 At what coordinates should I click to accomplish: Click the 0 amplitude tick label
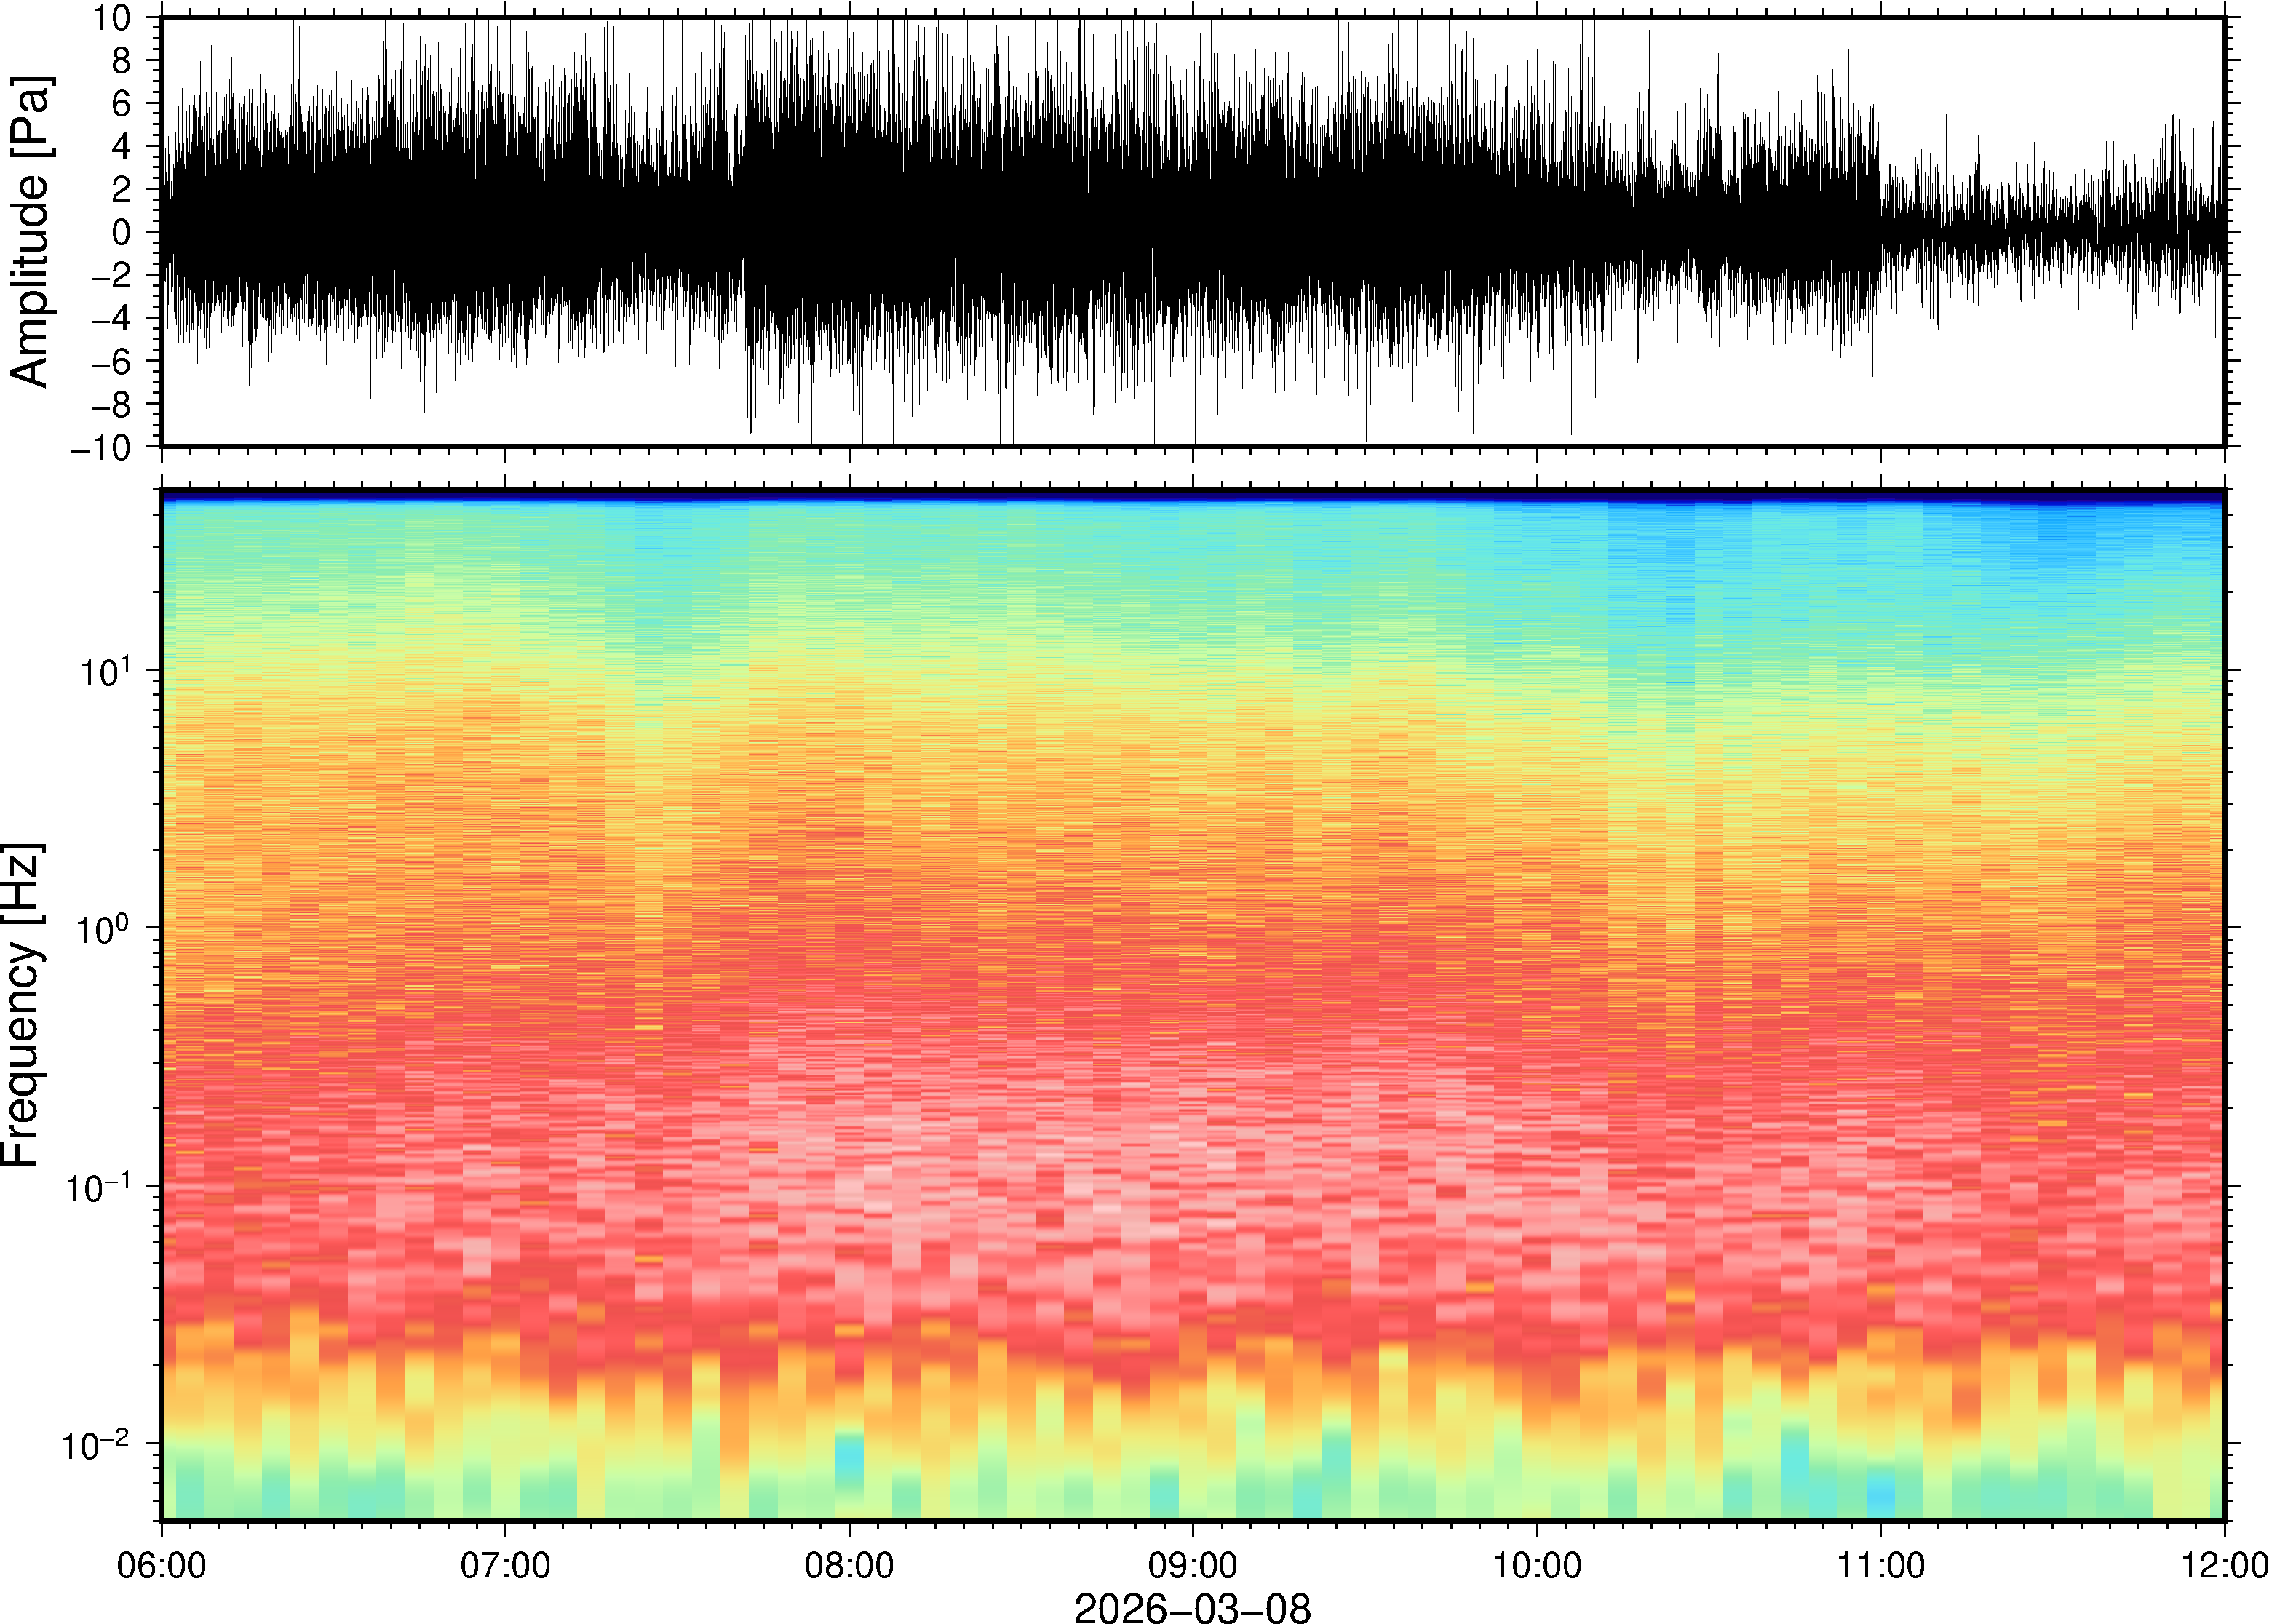(x=122, y=233)
